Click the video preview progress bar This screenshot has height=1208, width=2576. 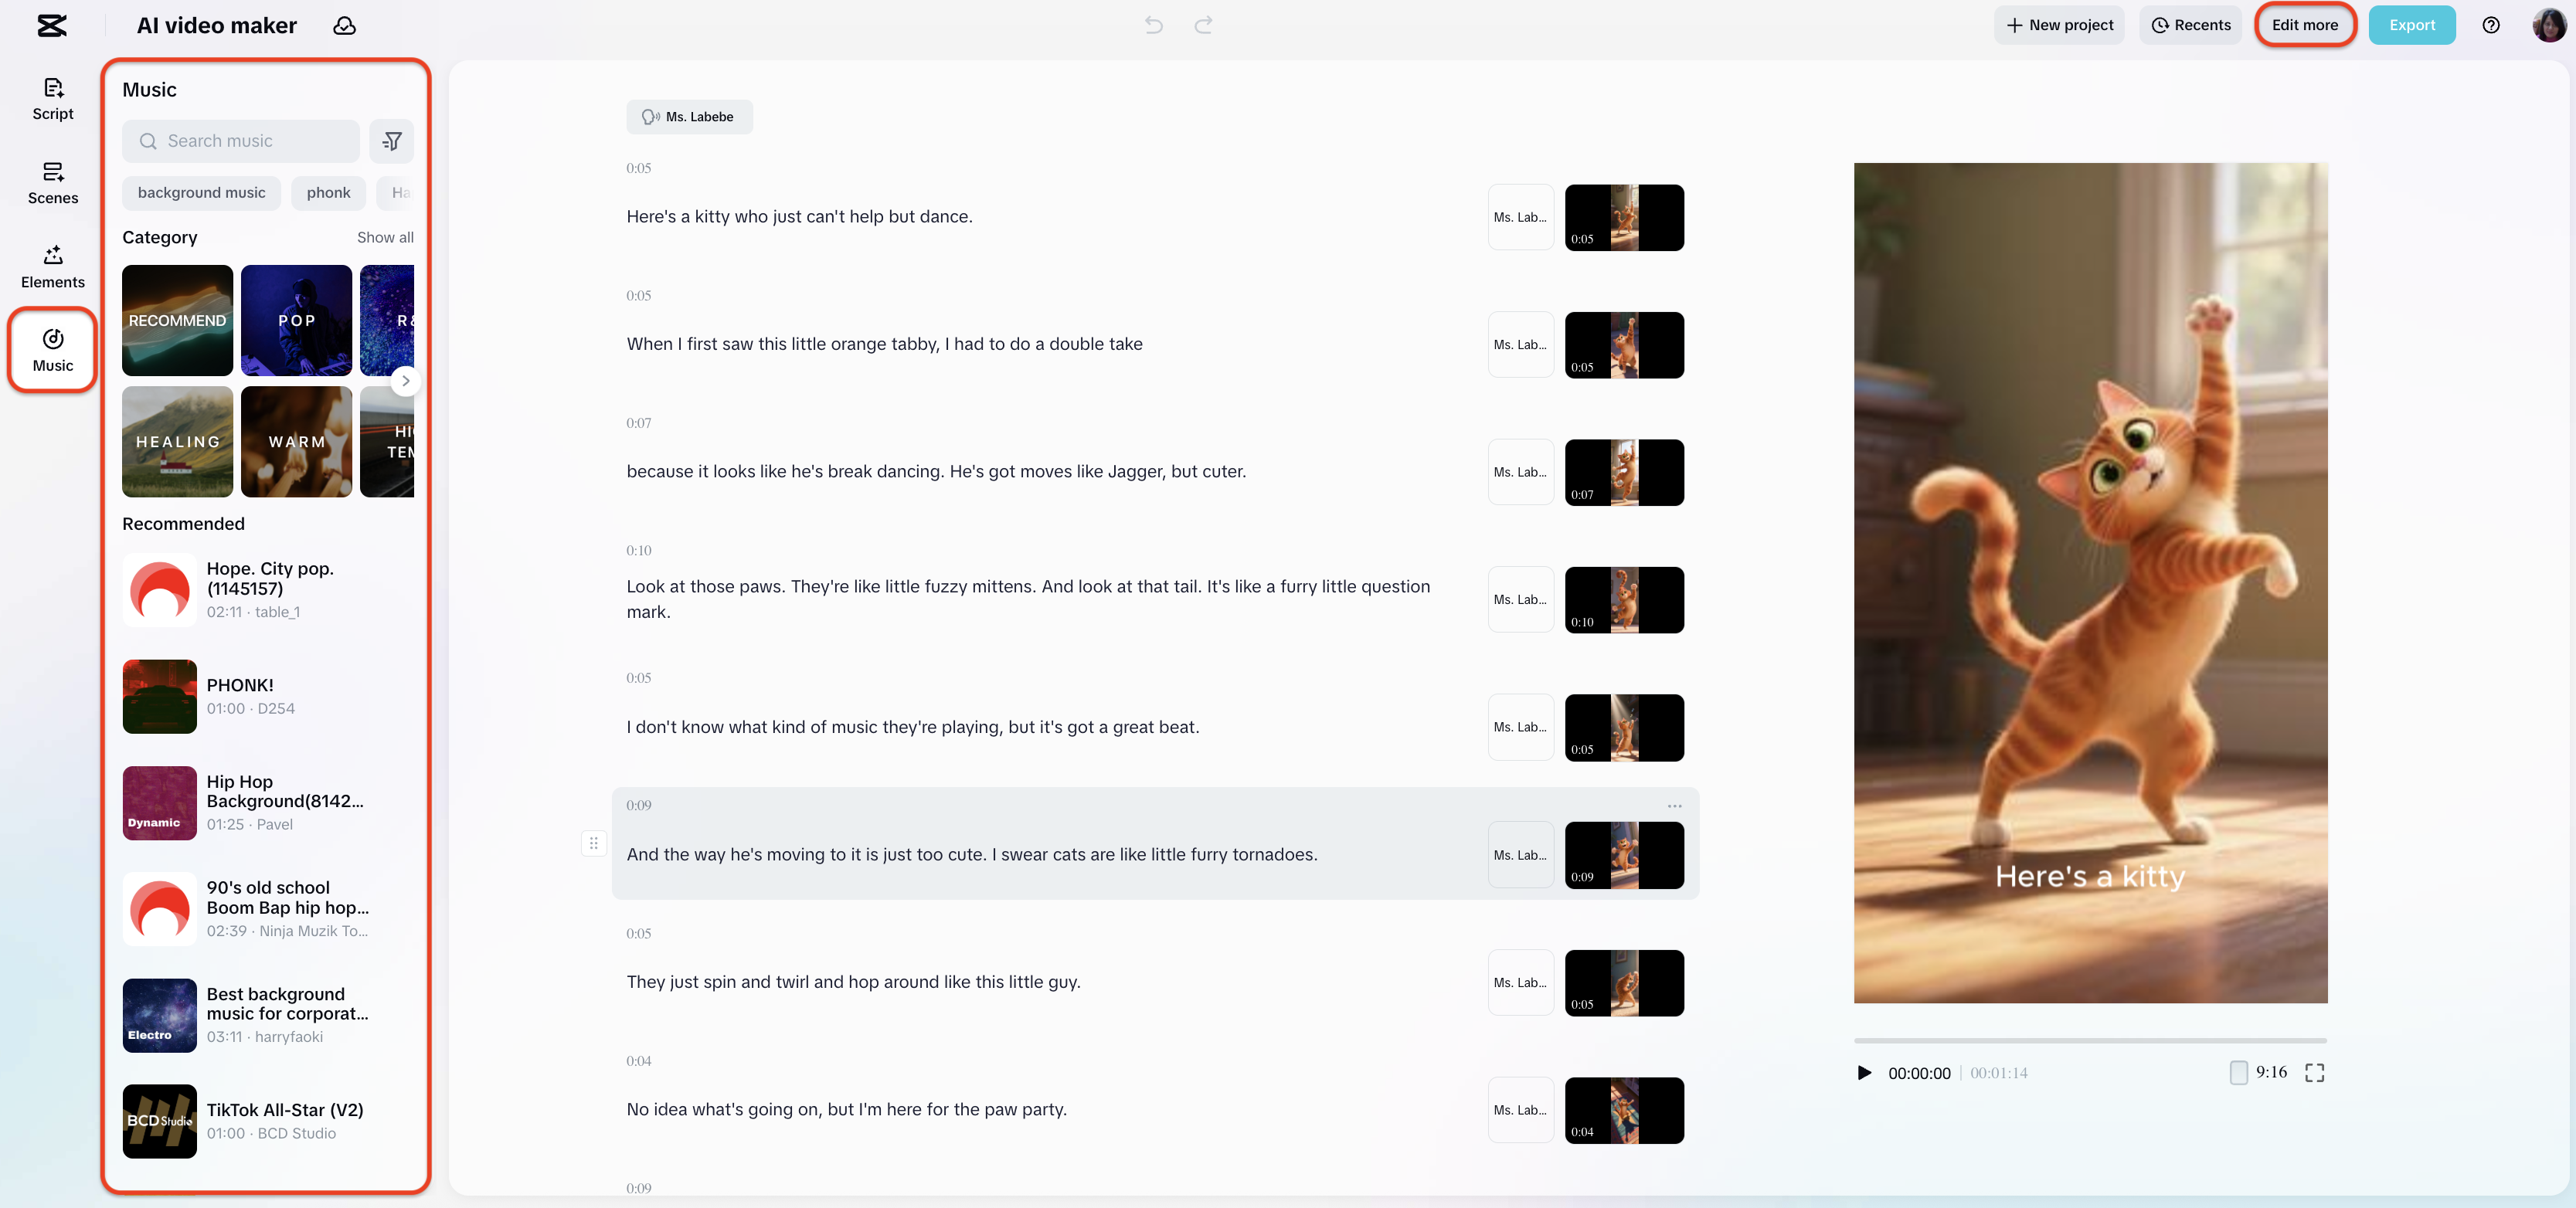pos(2089,1040)
